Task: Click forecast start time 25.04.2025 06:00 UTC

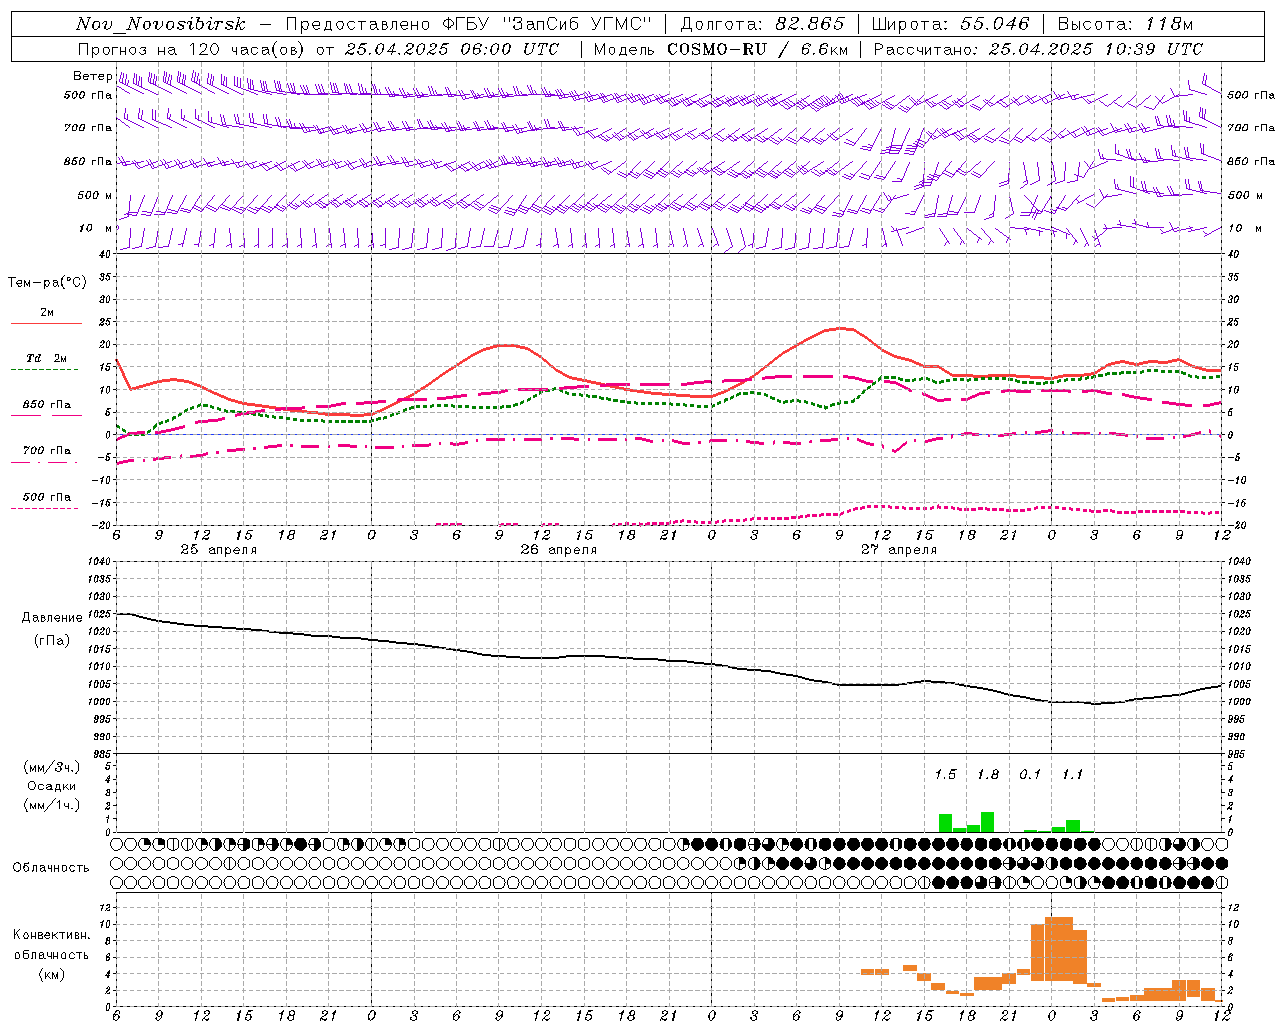Action: click(451, 49)
